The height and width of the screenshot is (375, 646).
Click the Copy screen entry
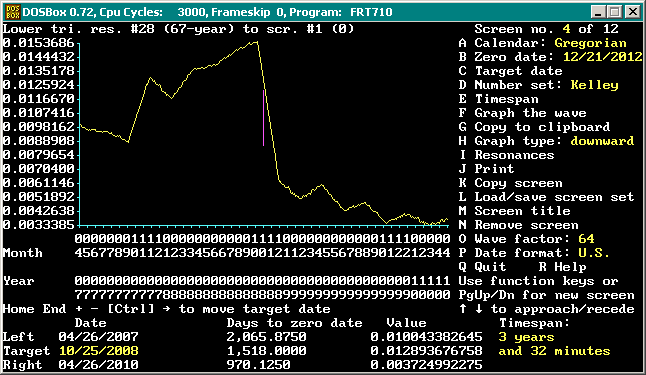coord(510,183)
